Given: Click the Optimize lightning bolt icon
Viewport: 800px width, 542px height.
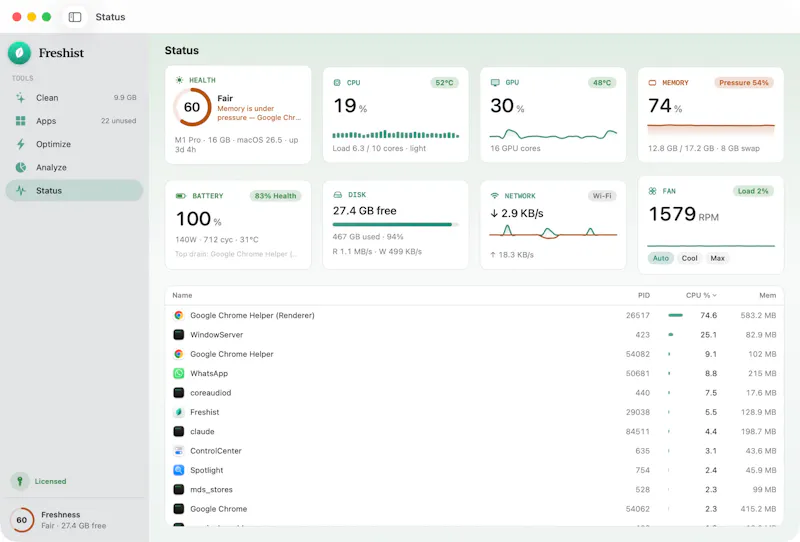Looking at the screenshot, I should [x=20, y=144].
